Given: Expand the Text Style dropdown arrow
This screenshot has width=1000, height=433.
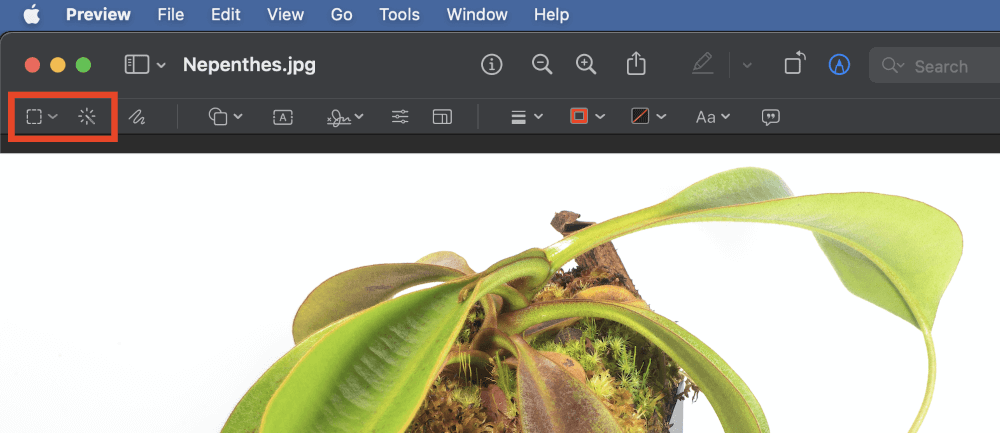Looking at the screenshot, I should tap(725, 117).
